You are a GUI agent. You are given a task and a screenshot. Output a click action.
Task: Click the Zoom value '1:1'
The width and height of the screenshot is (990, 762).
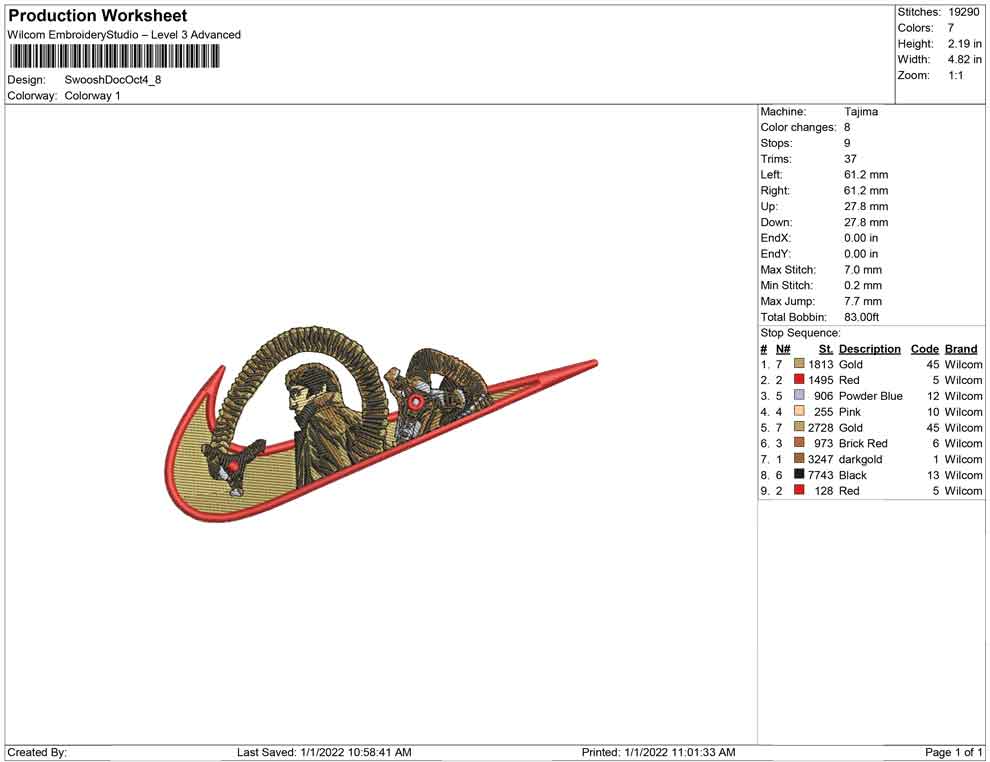[955, 75]
